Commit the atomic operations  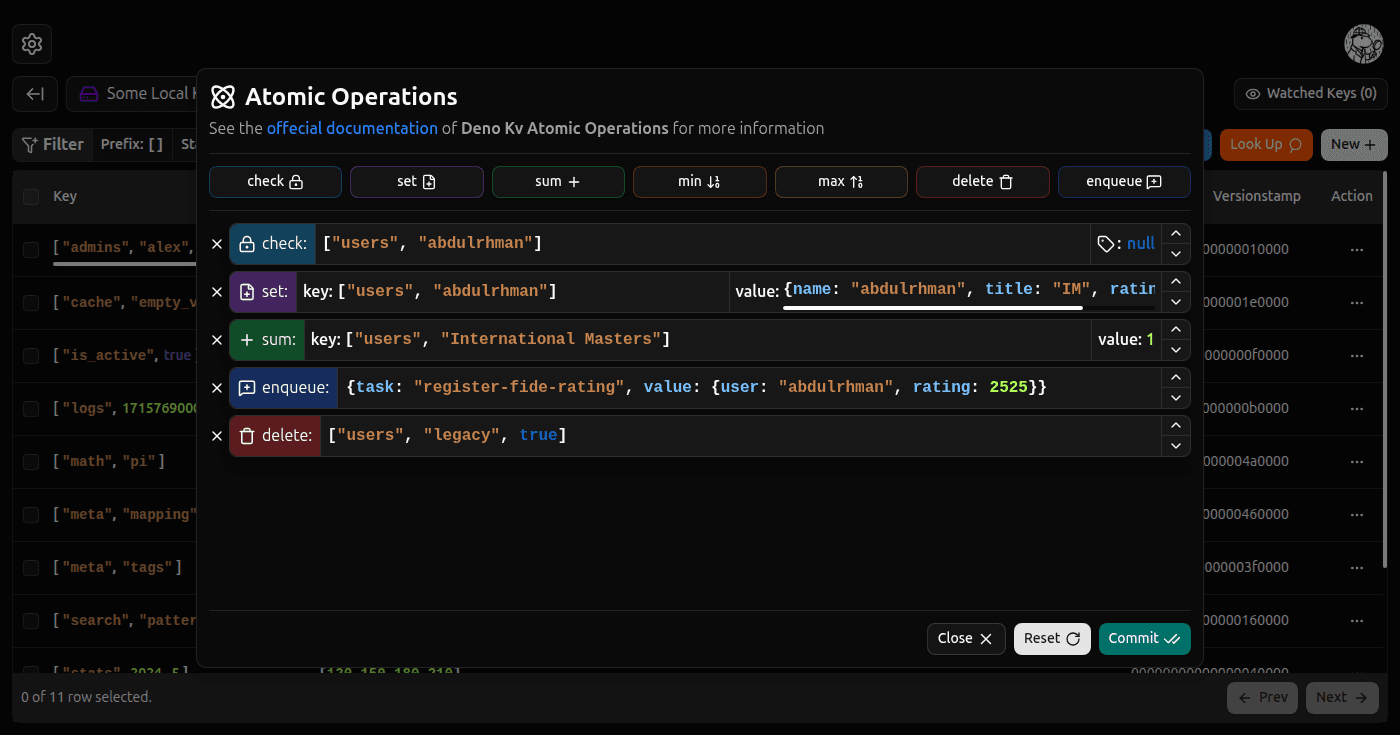1144,638
